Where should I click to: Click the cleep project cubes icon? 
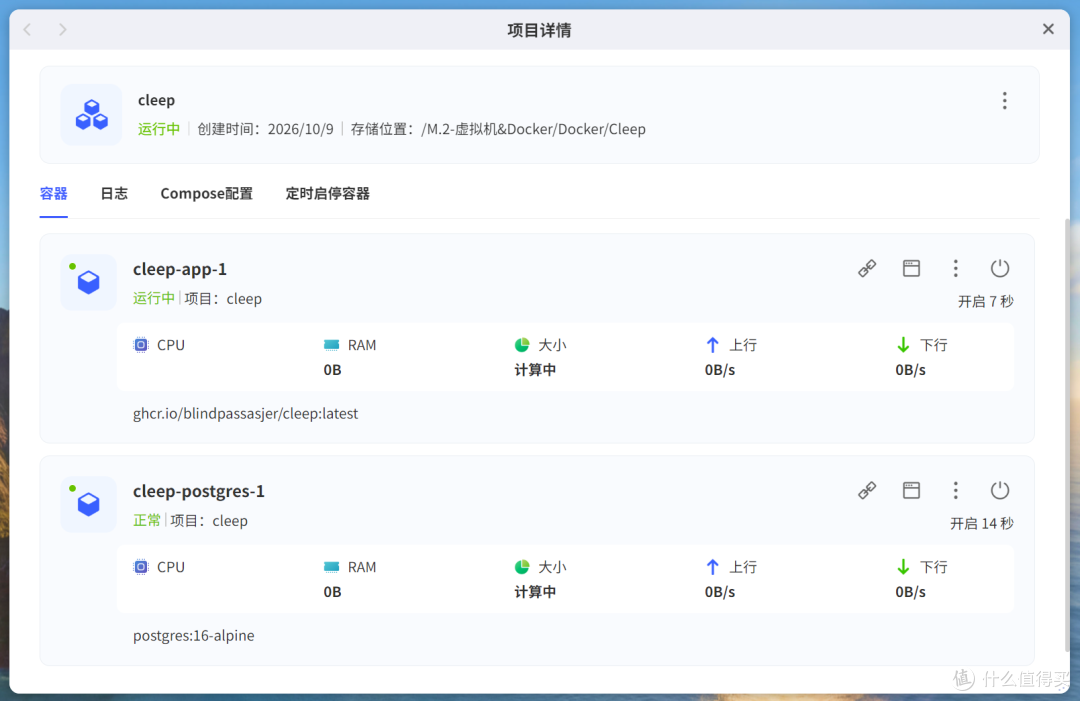click(92, 114)
